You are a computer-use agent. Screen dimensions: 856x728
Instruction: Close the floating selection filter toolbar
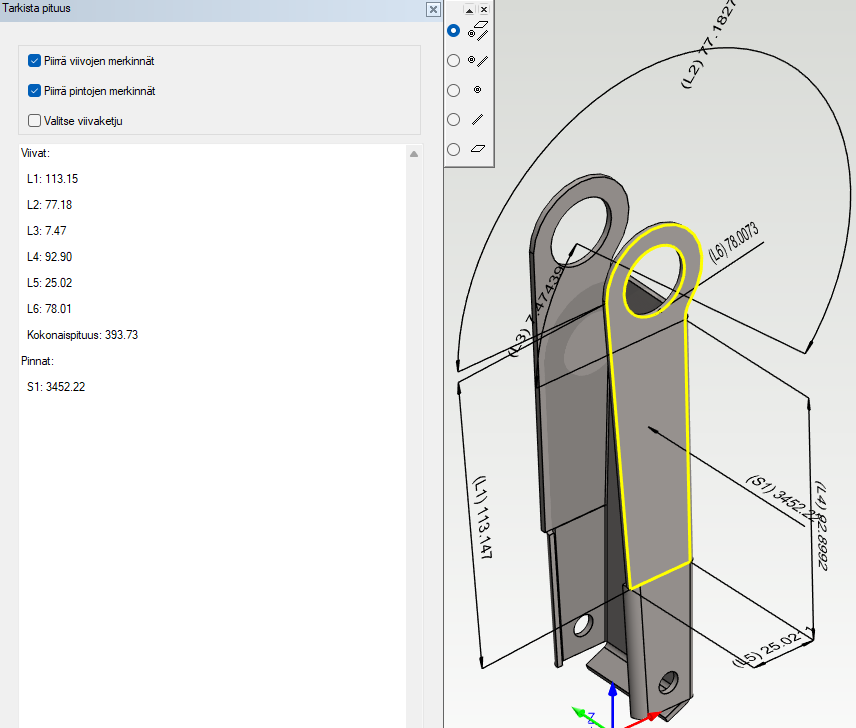coord(484,9)
